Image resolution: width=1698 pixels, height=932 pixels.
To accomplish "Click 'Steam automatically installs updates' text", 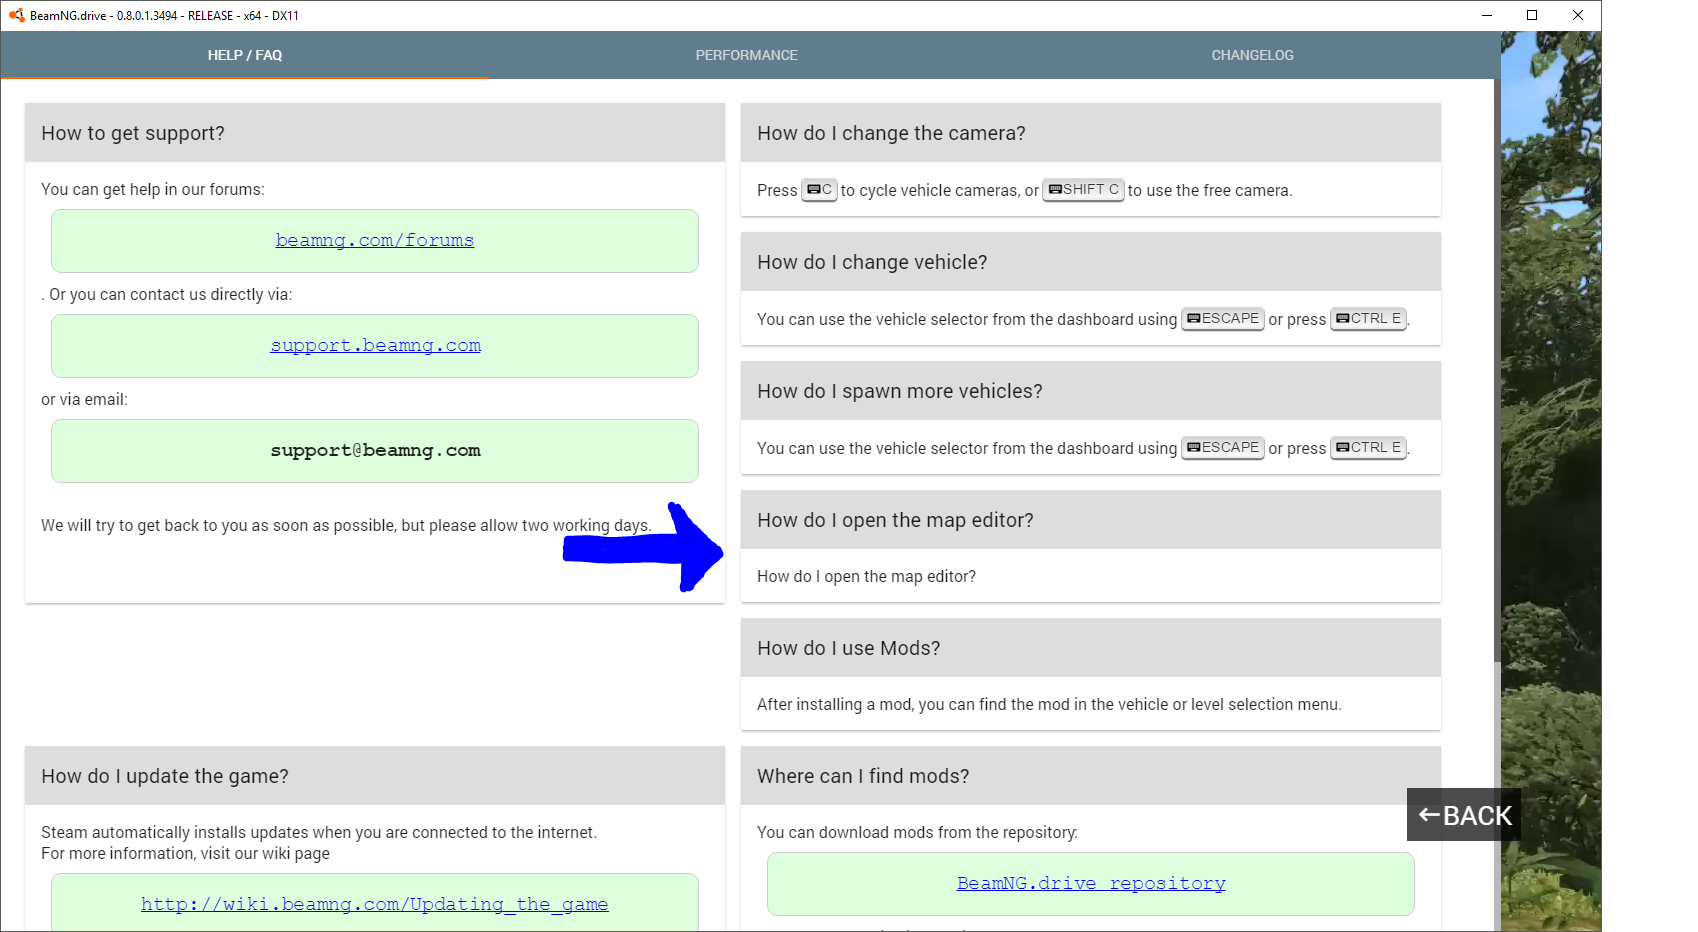I will pos(319,833).
